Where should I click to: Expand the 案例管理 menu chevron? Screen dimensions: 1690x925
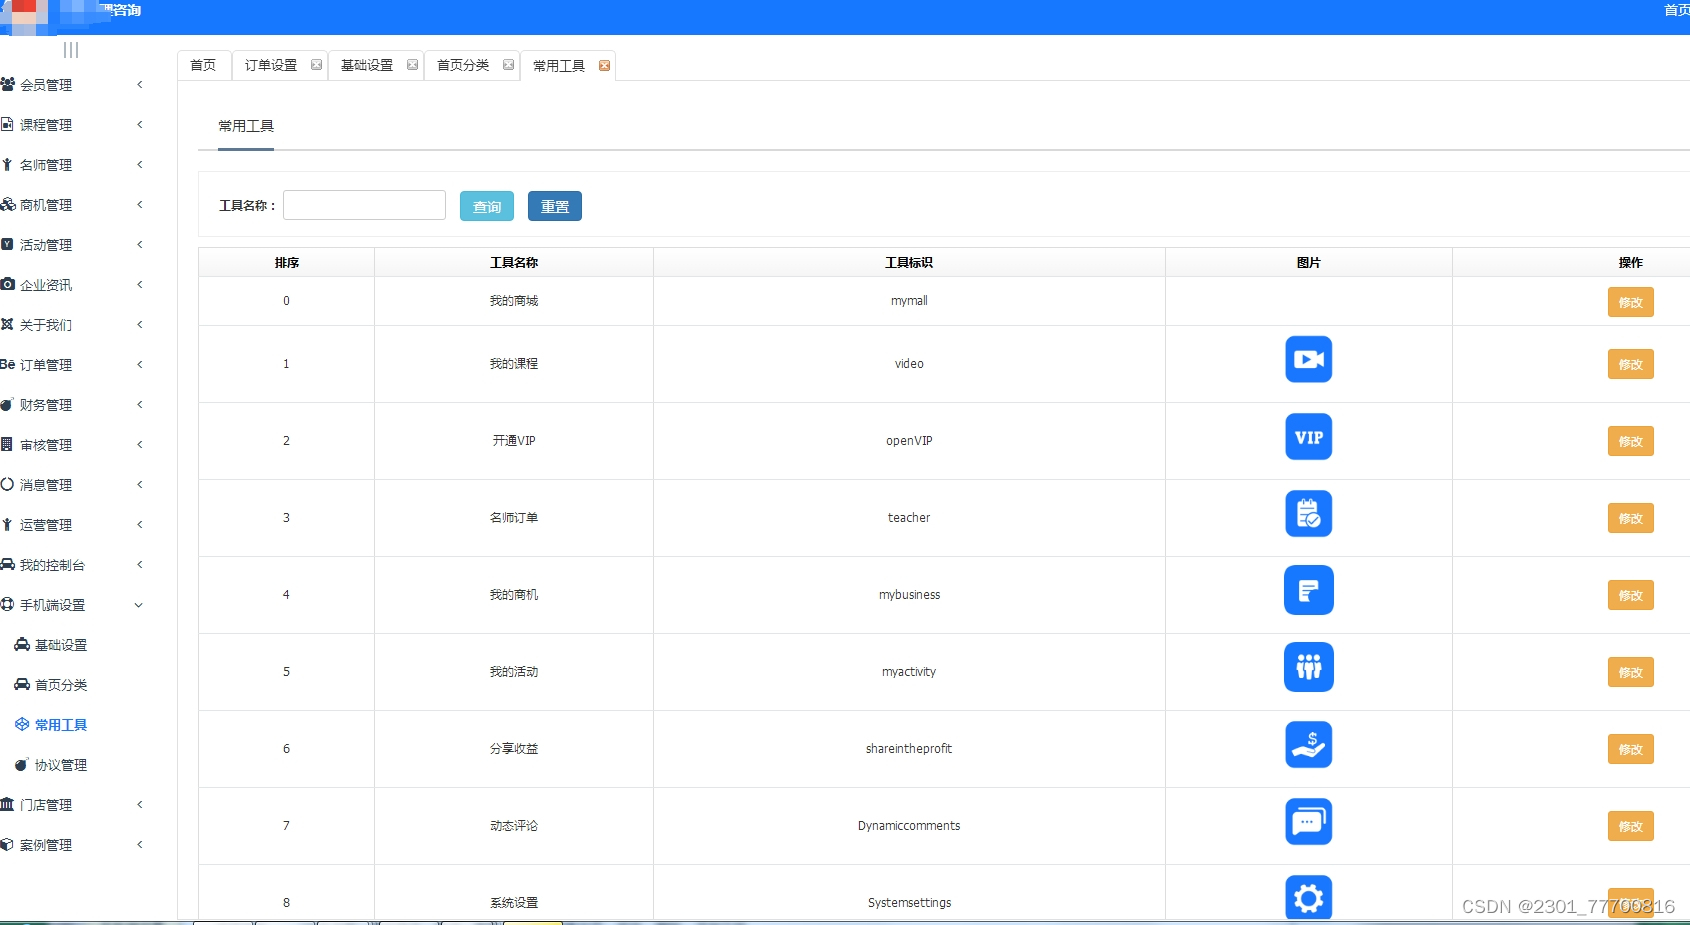[x=140, y=845]
